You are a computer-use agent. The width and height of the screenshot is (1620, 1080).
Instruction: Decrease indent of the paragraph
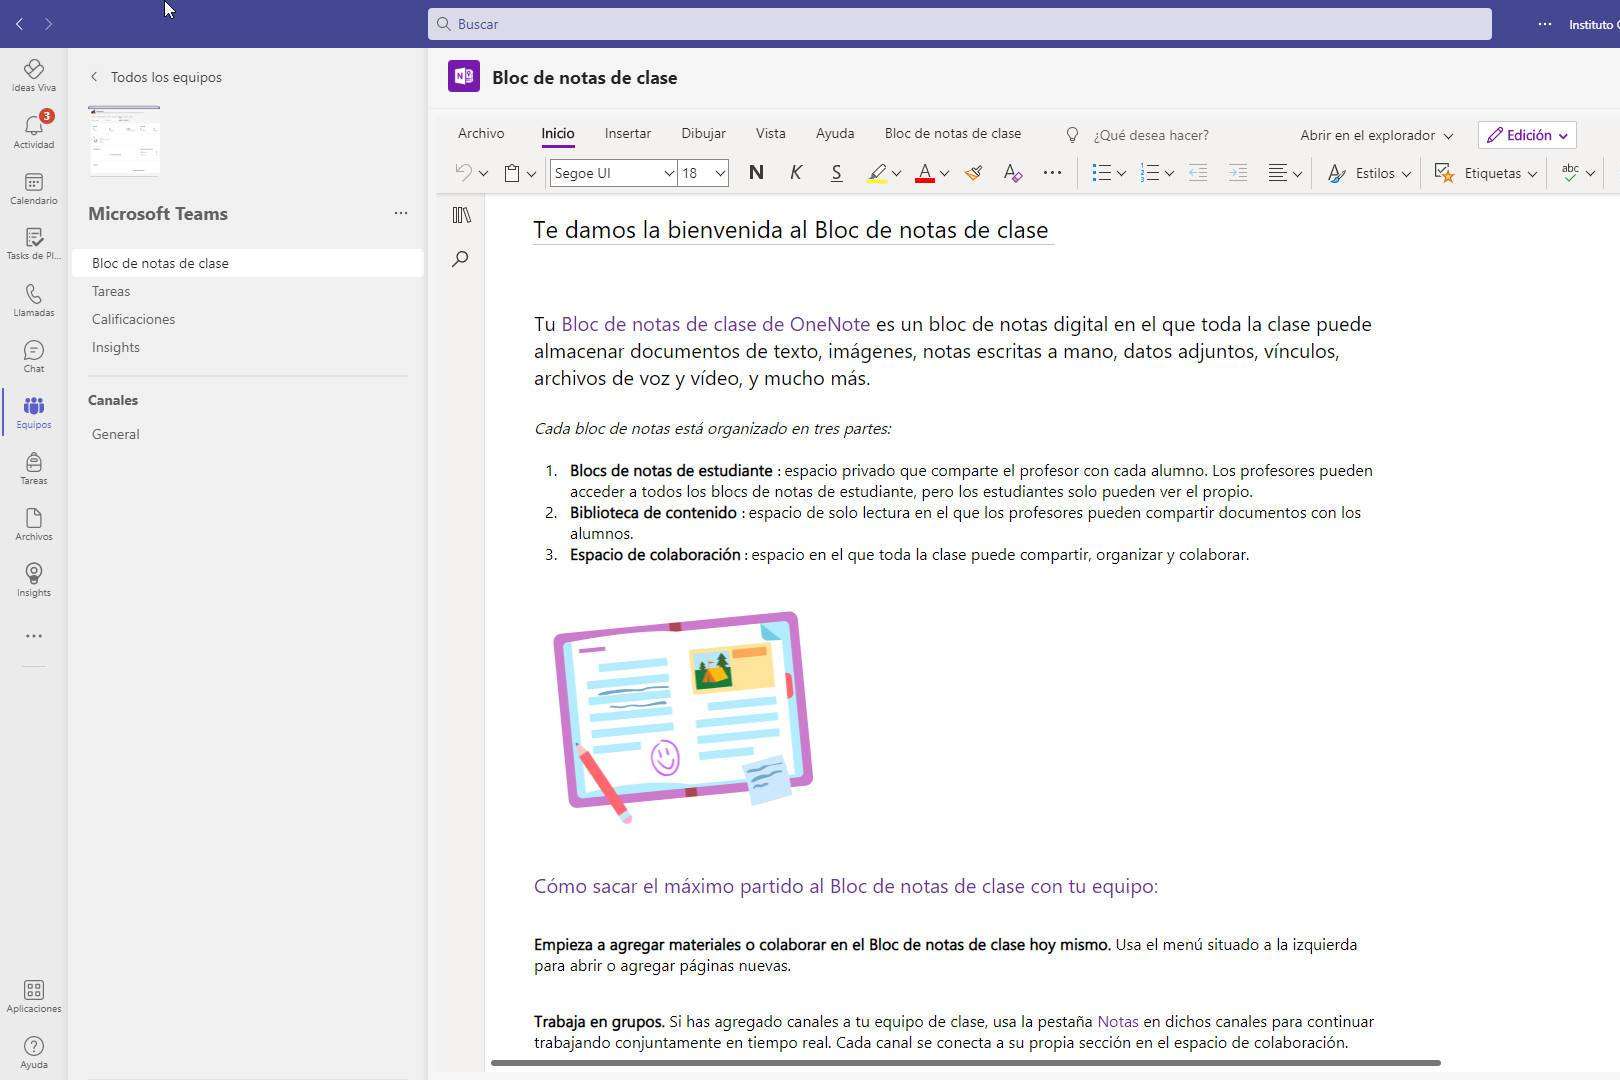coord(1197,173)
